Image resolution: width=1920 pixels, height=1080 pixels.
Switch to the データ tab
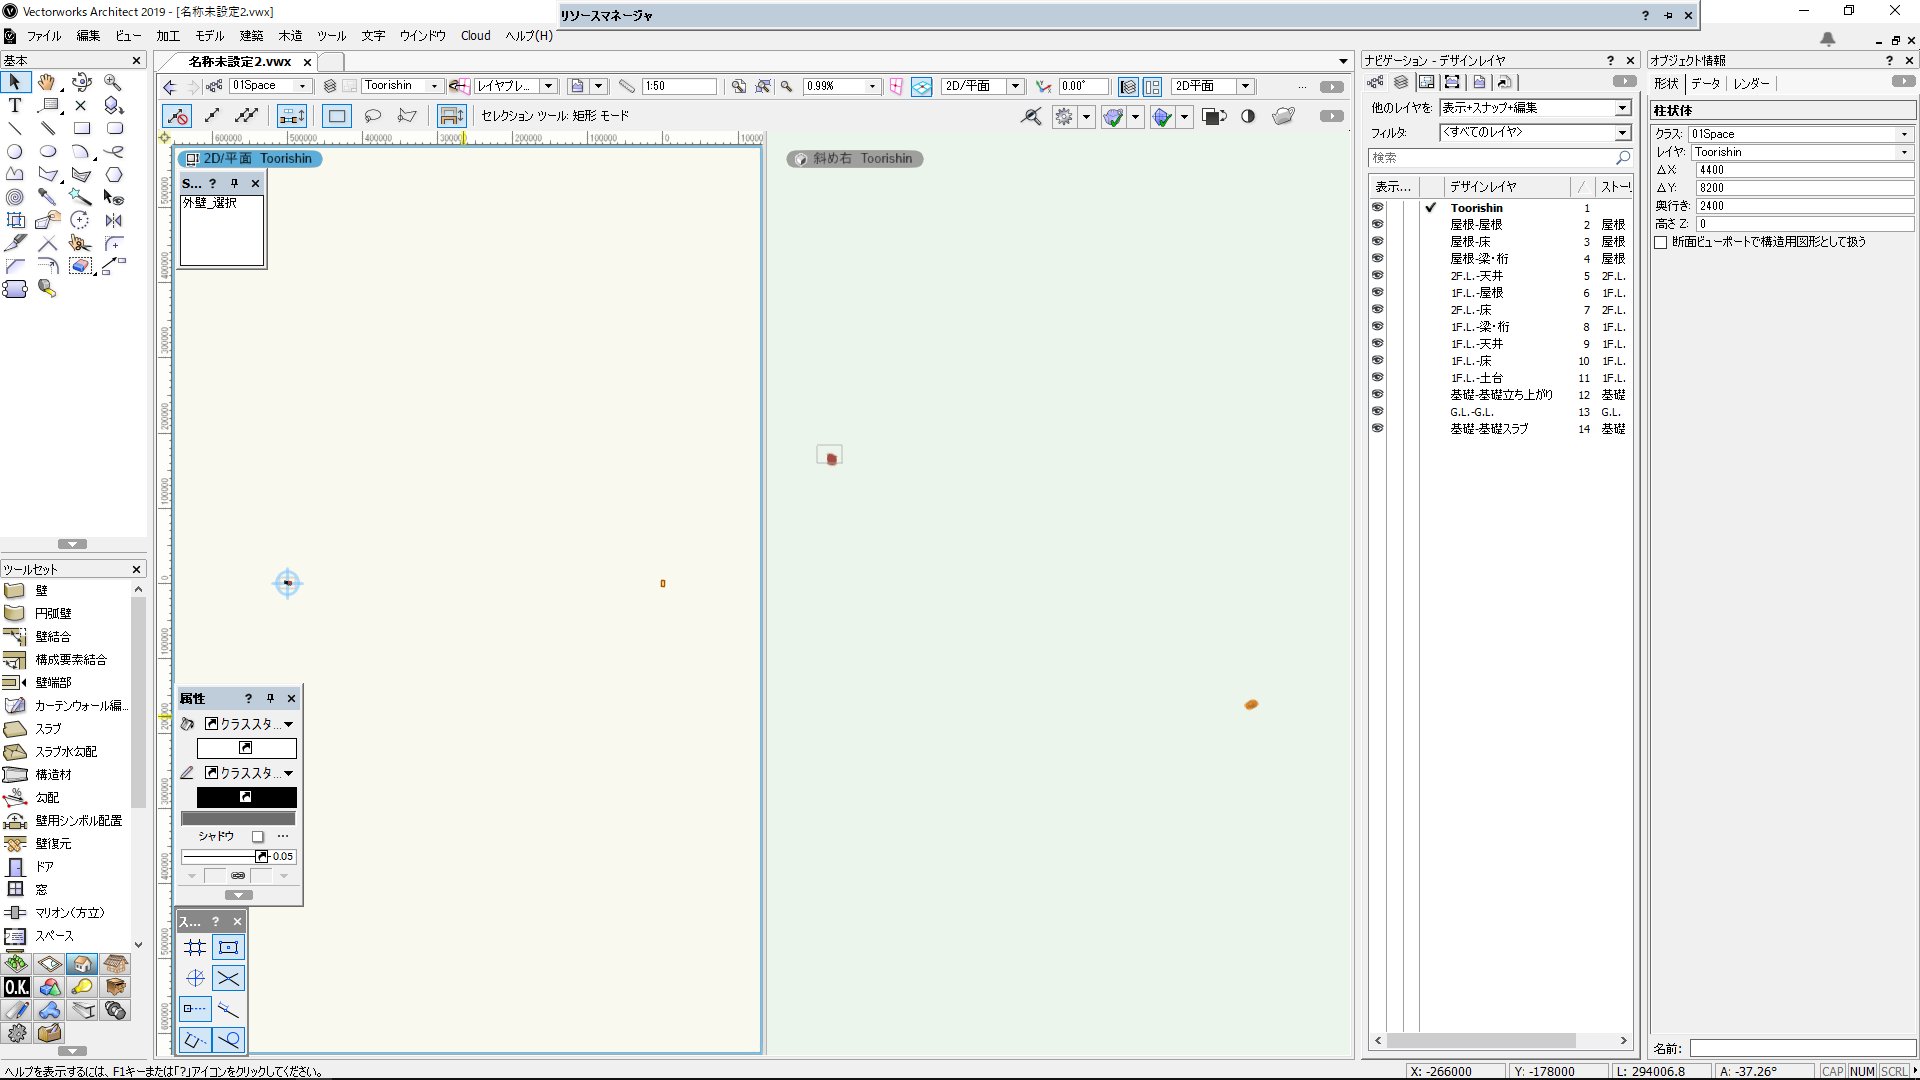[1706, 84]
